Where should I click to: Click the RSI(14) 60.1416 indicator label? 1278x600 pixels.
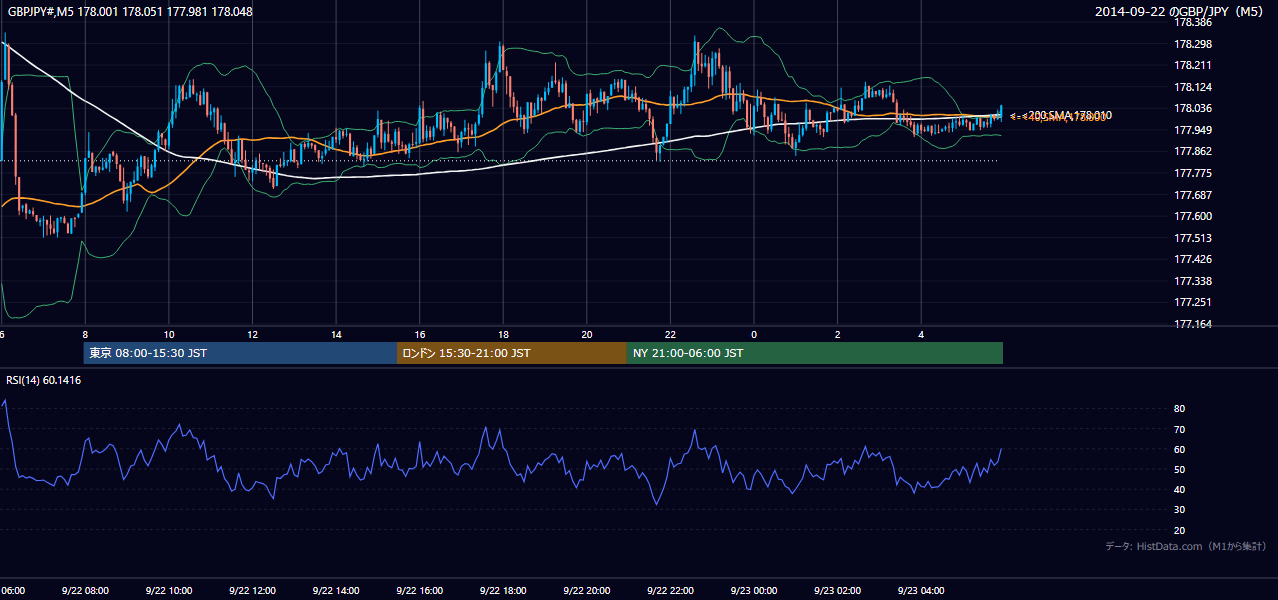click(x=45, y=380)
